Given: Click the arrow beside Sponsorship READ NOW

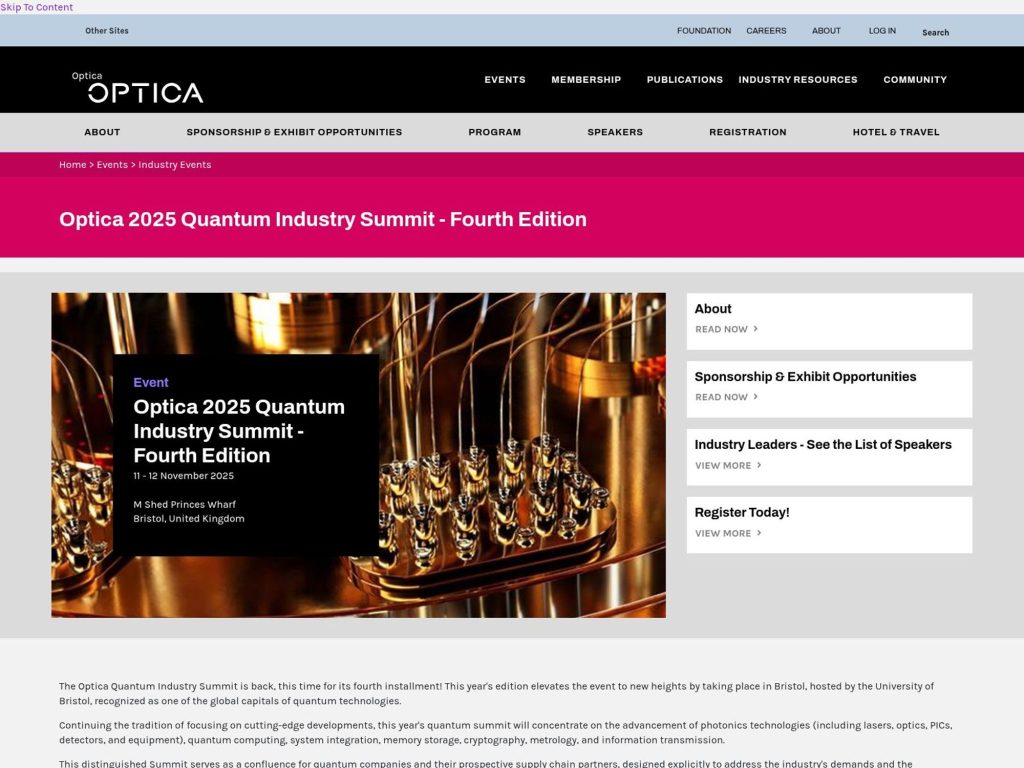Looking at the screenshot, I should (x=757, y=397).
